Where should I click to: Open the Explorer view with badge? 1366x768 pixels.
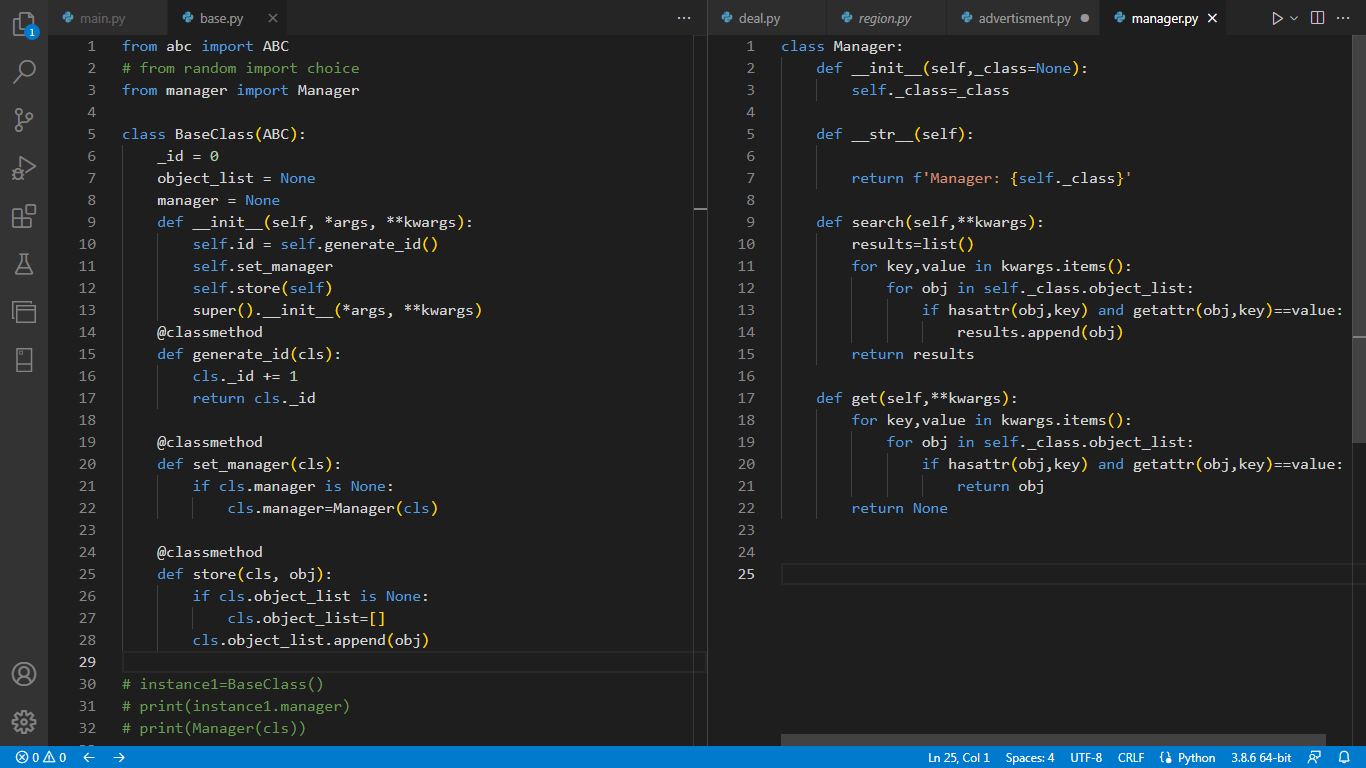24,24
